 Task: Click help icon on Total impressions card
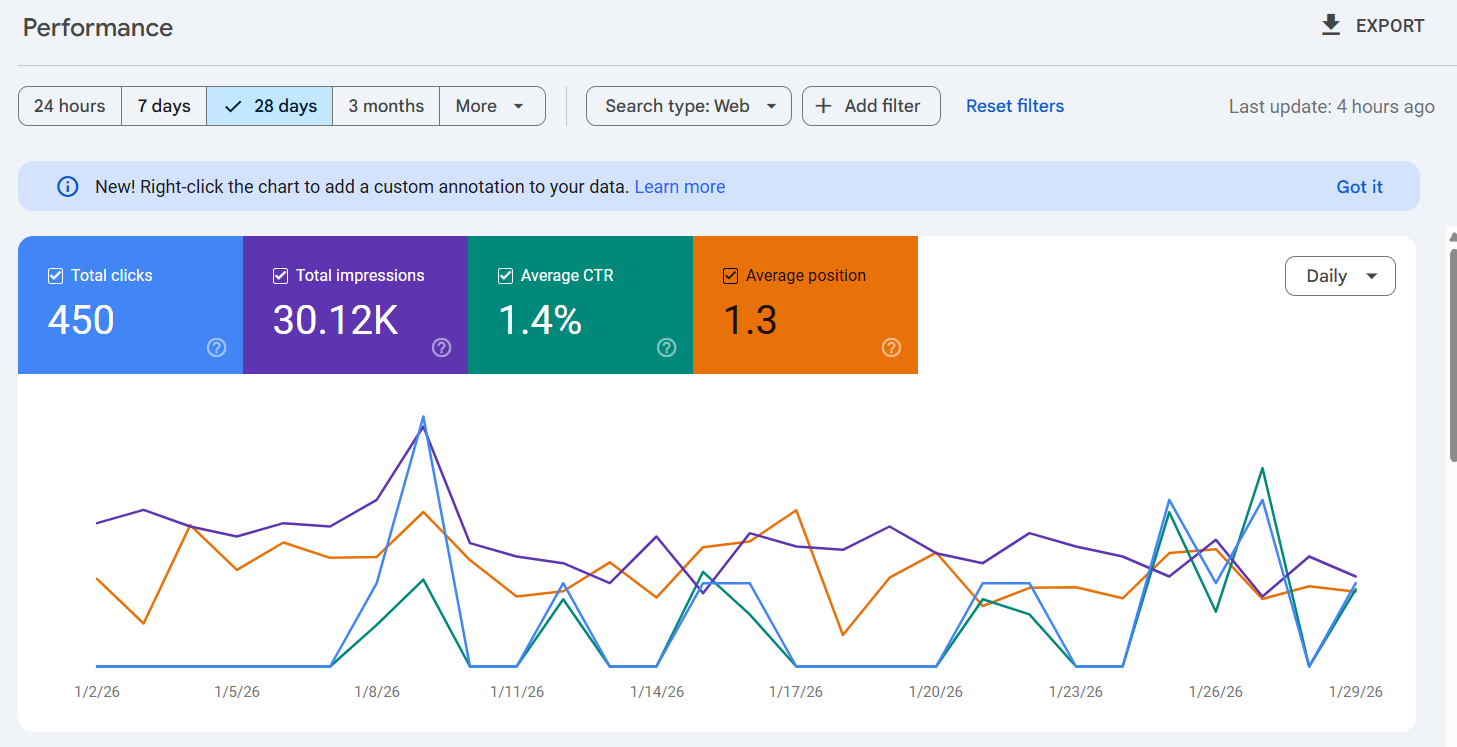[x=441, y=348]
